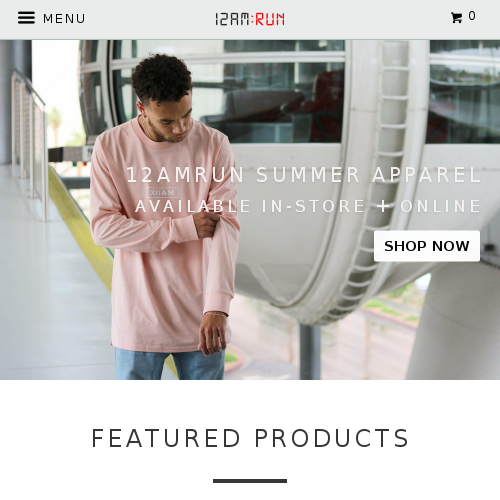Click the plus sign in the banner subtitle

383,206
